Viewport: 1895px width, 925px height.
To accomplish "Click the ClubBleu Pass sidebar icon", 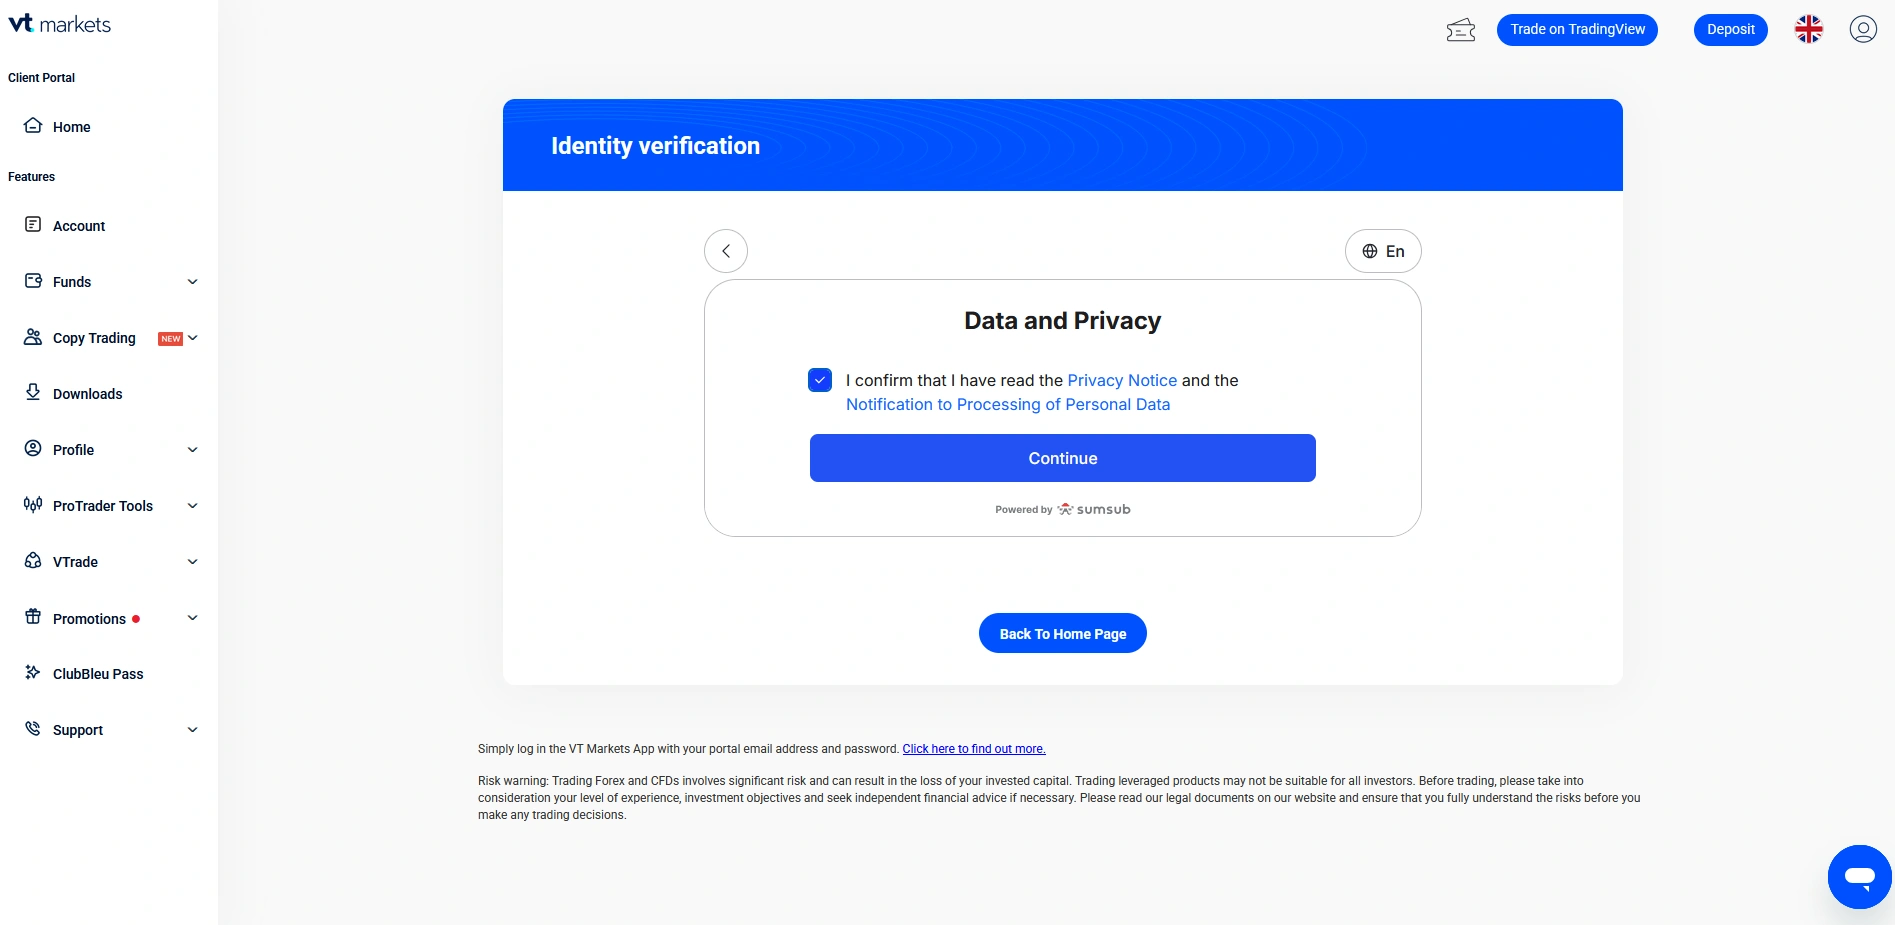I will coord(33,673).
